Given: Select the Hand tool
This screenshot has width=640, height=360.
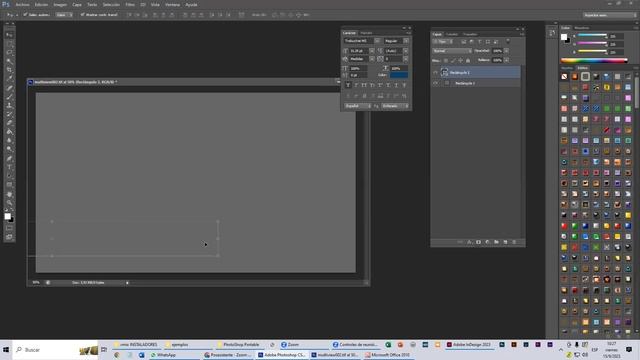Looking at the screenshot, I should 9,194.
